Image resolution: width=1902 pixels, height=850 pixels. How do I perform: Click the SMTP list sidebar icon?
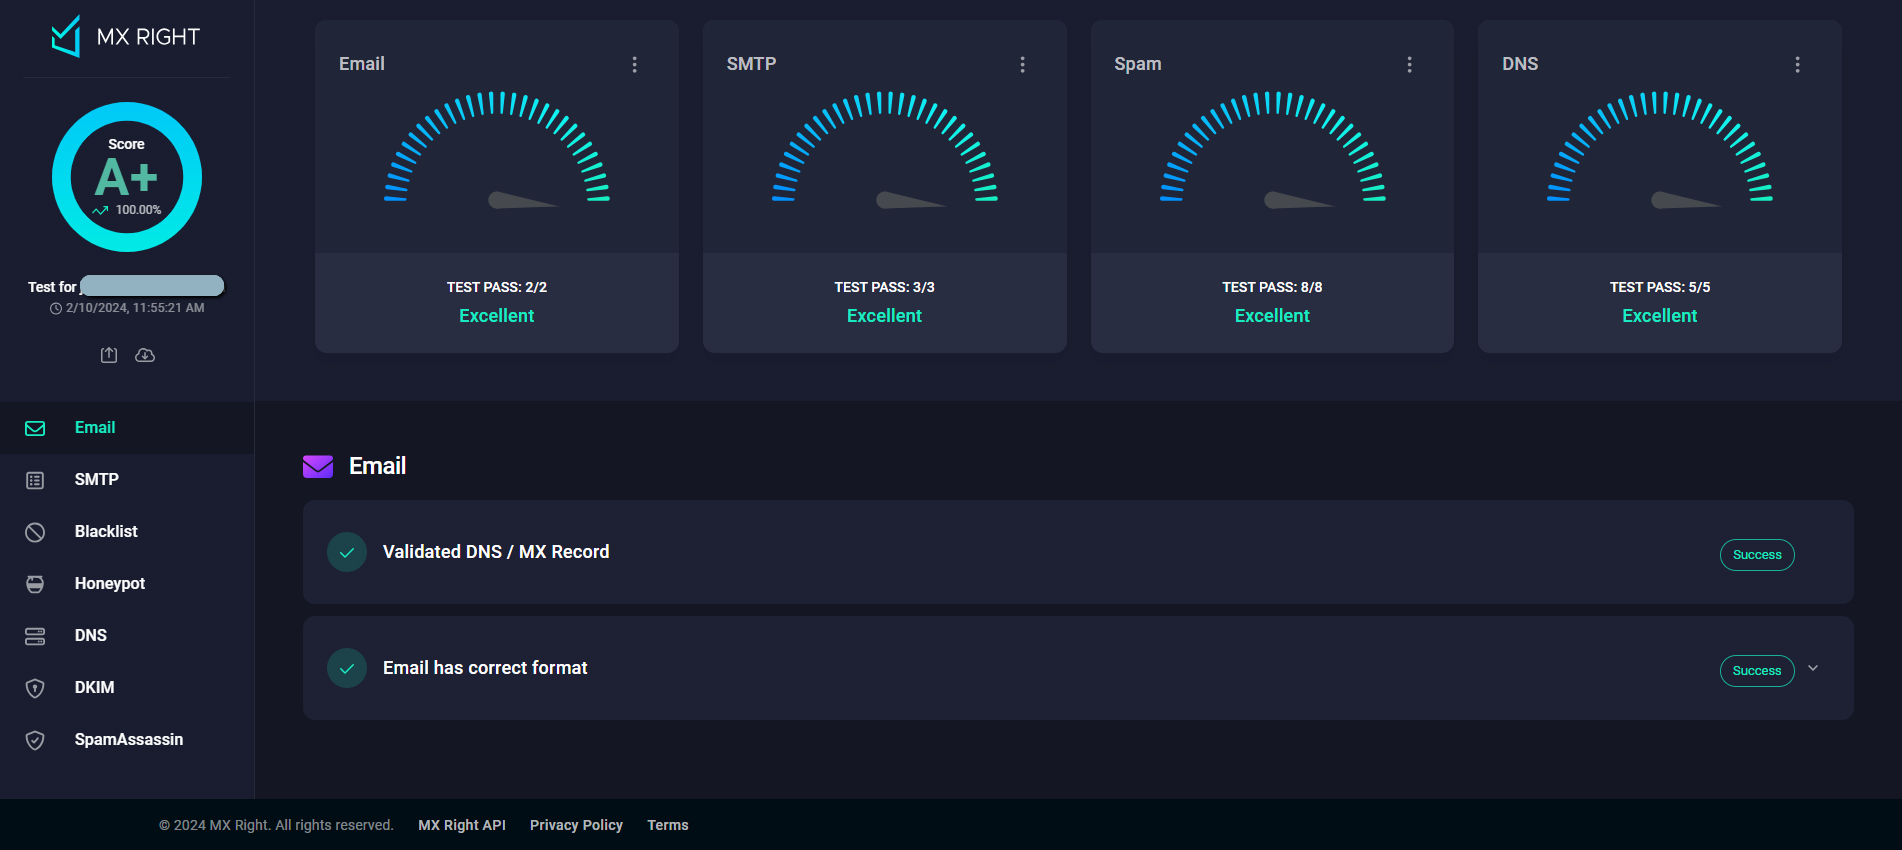tap(35, 480)
